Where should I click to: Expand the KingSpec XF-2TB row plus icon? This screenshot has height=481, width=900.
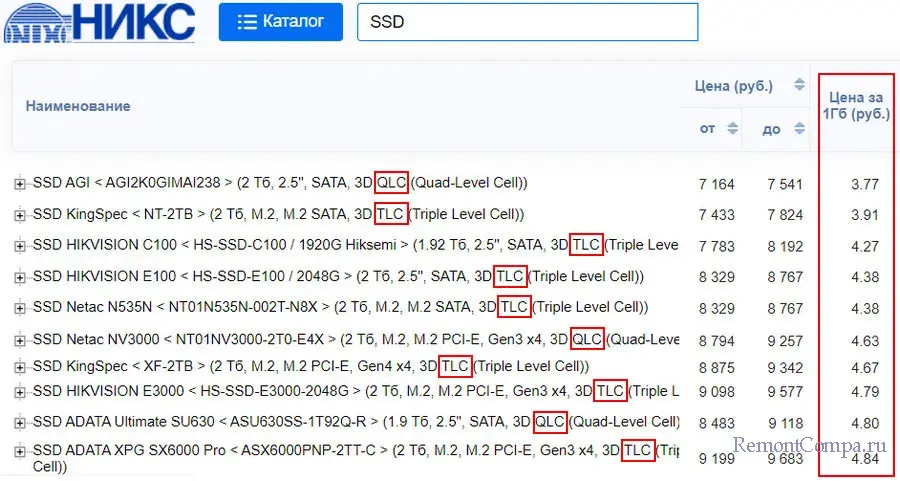[x=19, y=366]
